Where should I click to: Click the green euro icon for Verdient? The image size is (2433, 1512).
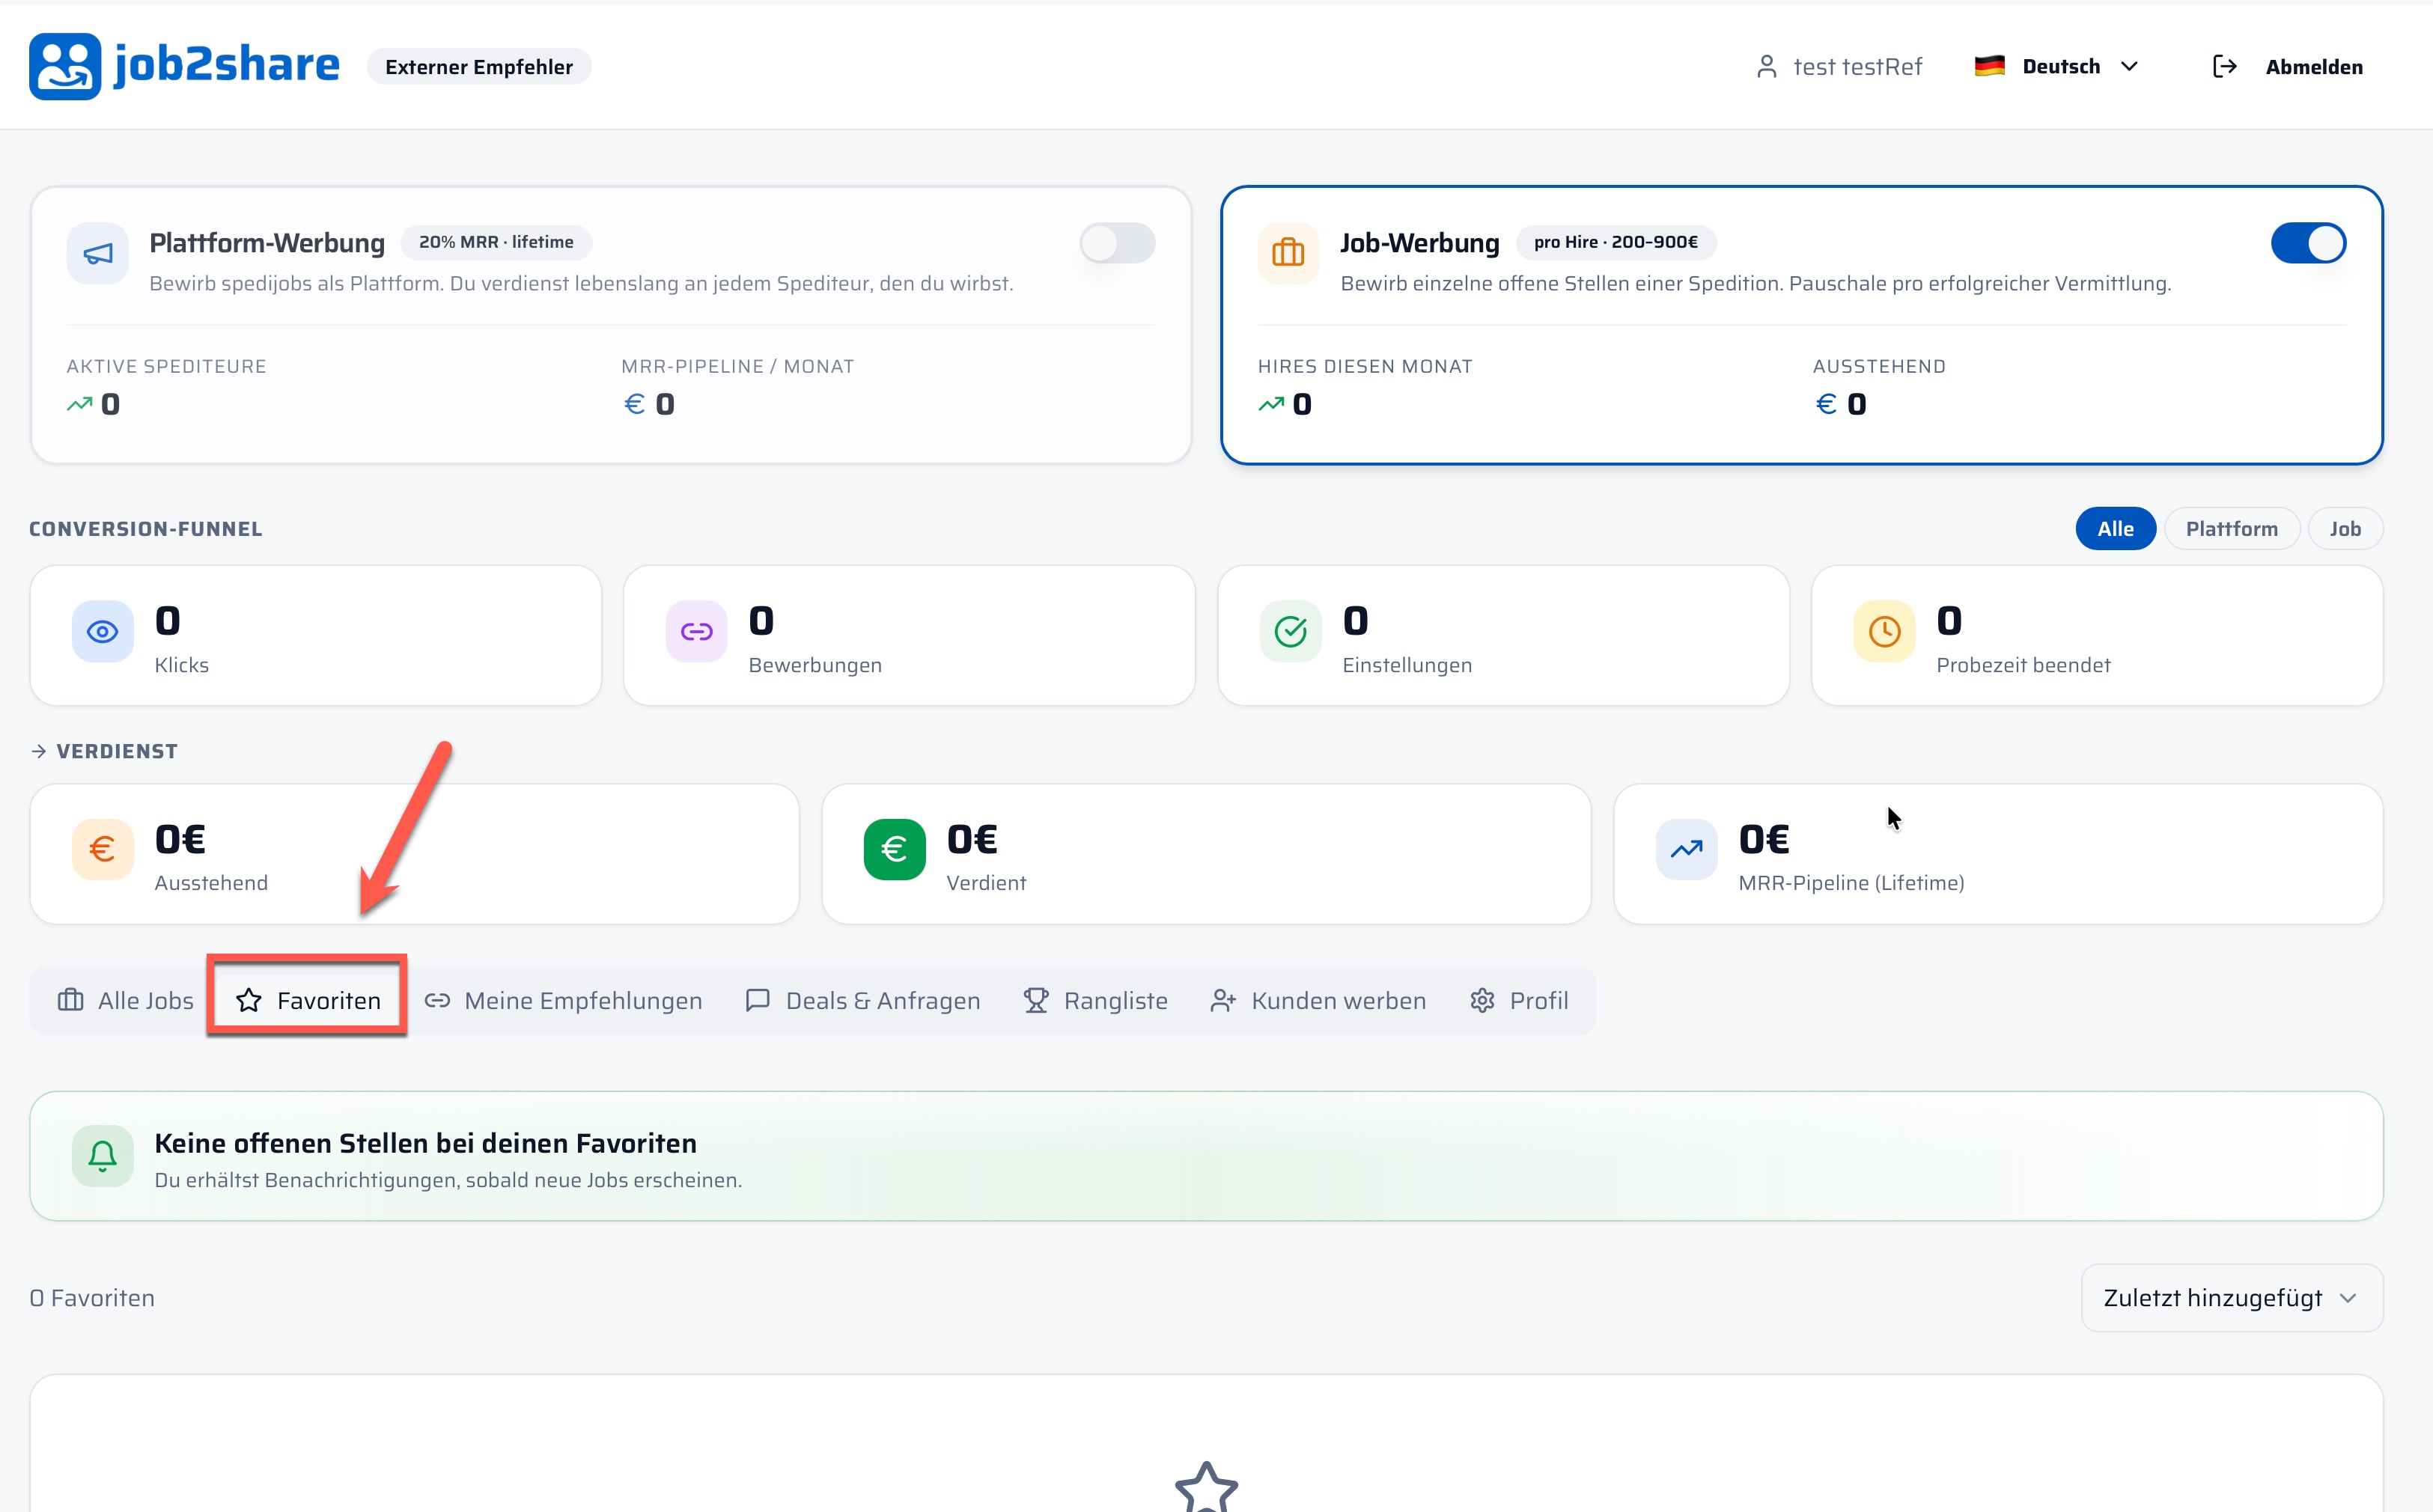[x=894, y=849]
